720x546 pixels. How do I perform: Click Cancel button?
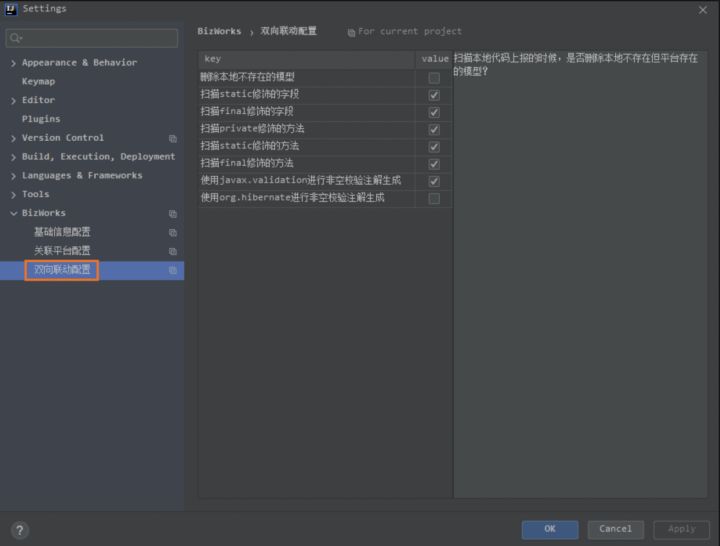[x=615, y=529]
